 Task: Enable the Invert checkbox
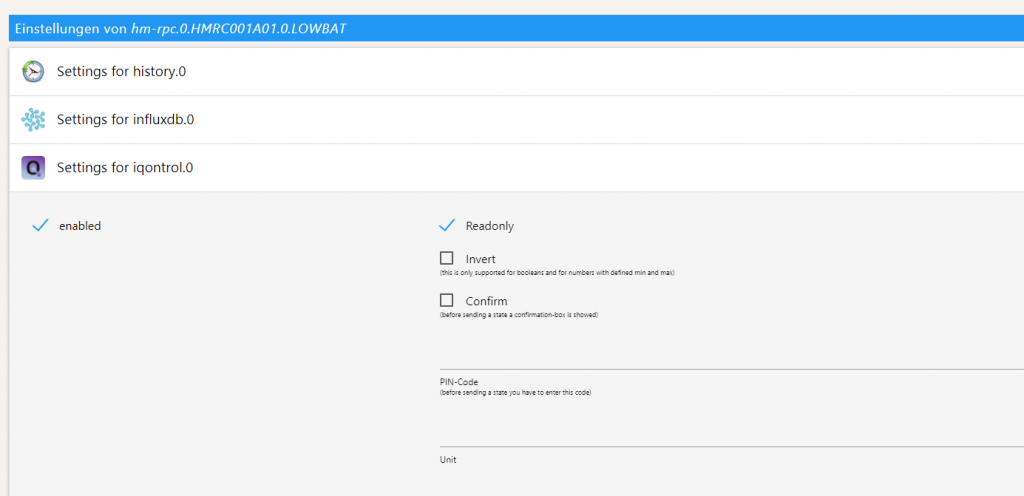click(447, 258)
